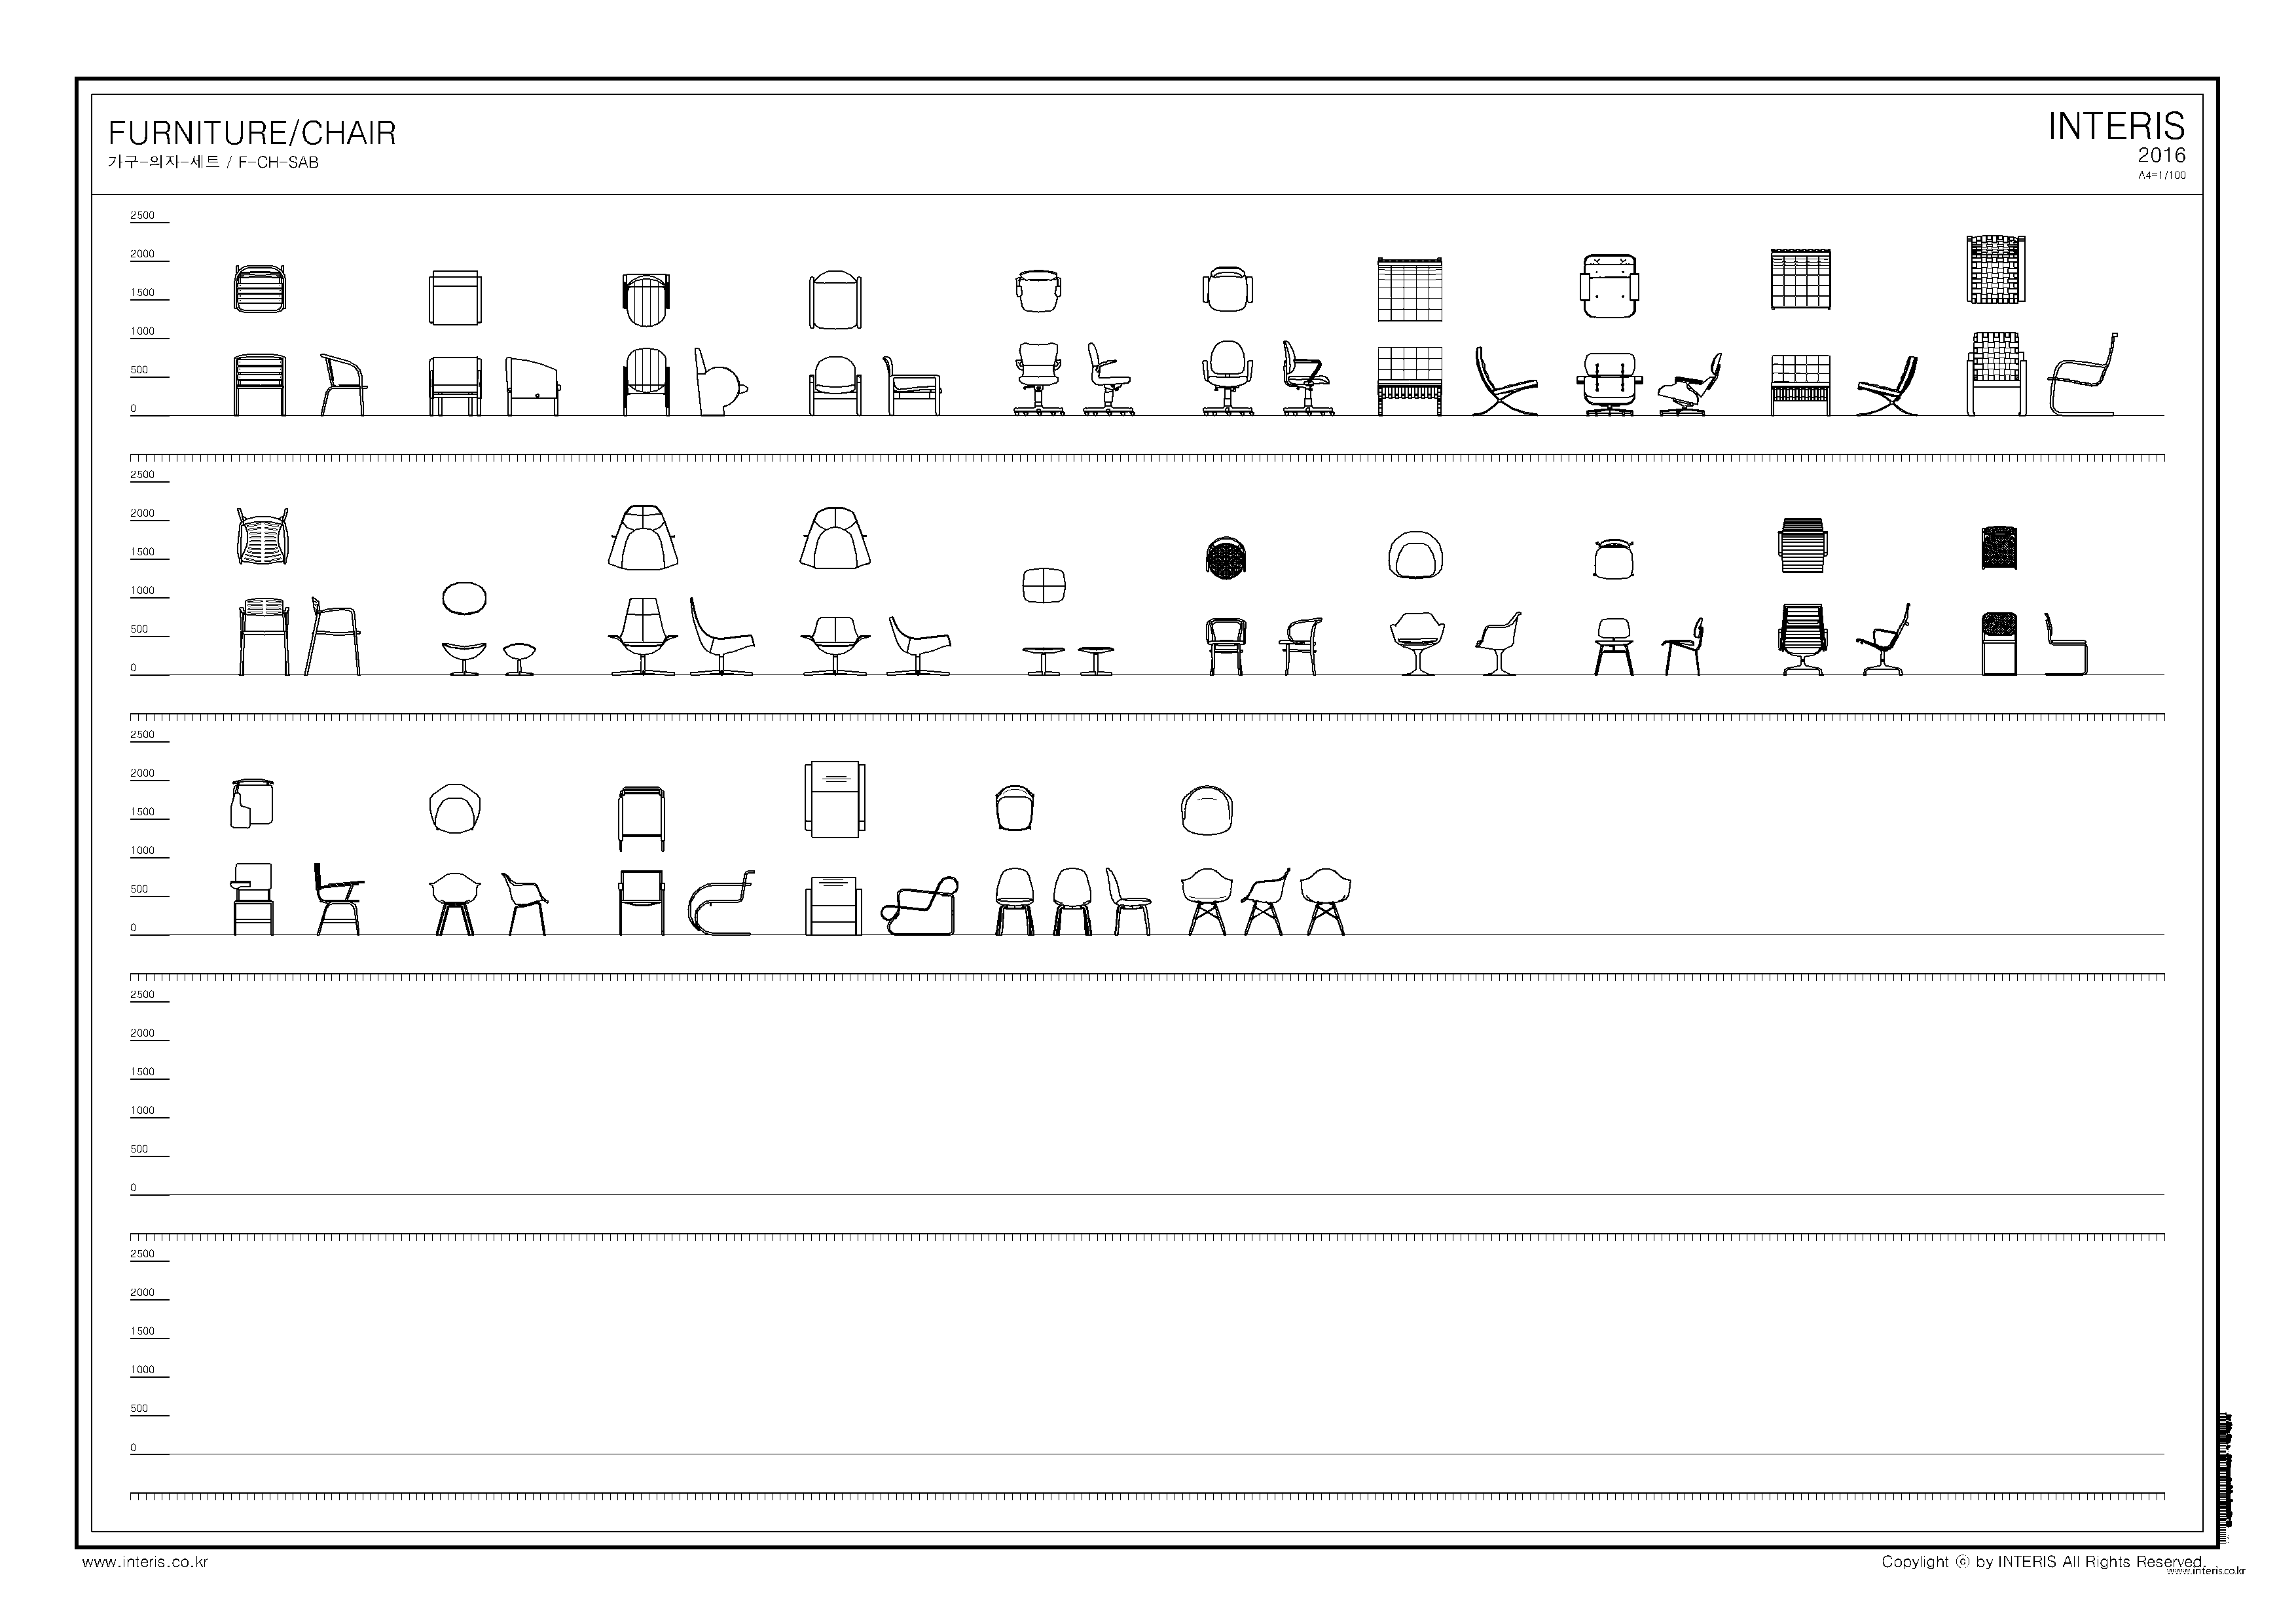Click the tulip swivel chair front elevation

click(x=1417, y=644)
